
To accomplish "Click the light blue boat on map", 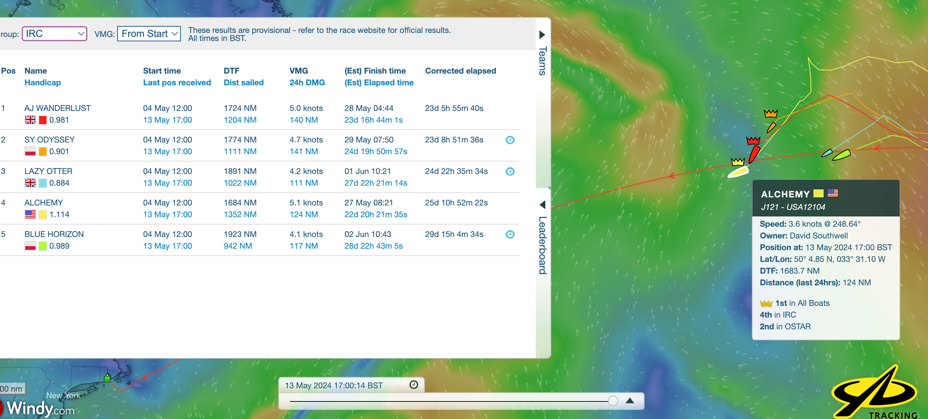I will pos(827,154).
